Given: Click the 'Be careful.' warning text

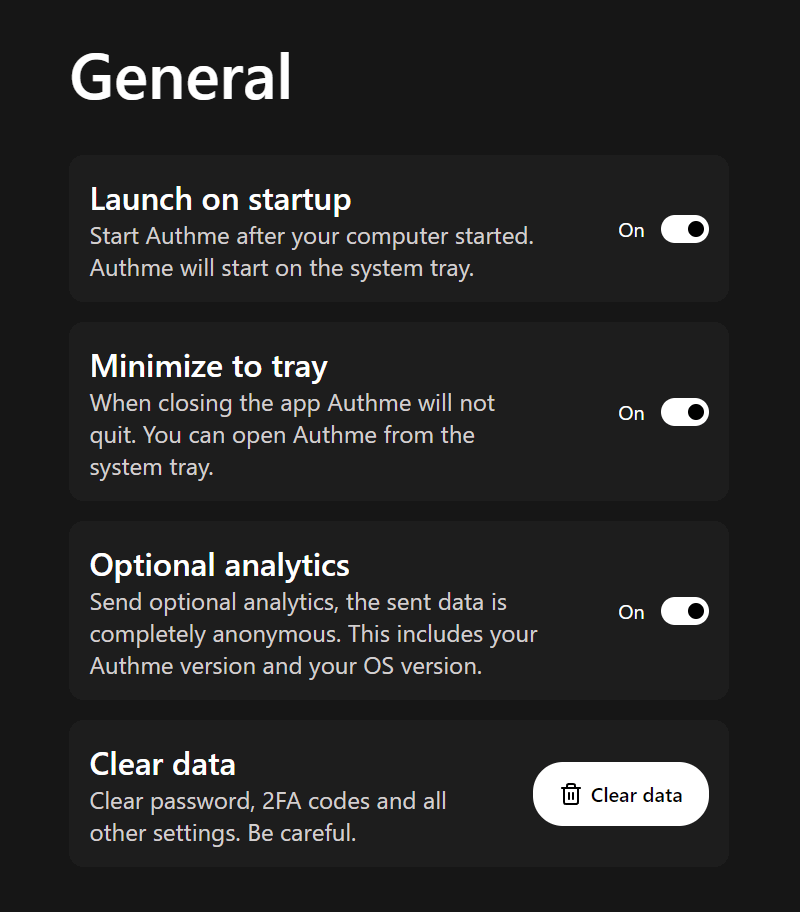Looking at the screenshot, I should click(302, 833).
